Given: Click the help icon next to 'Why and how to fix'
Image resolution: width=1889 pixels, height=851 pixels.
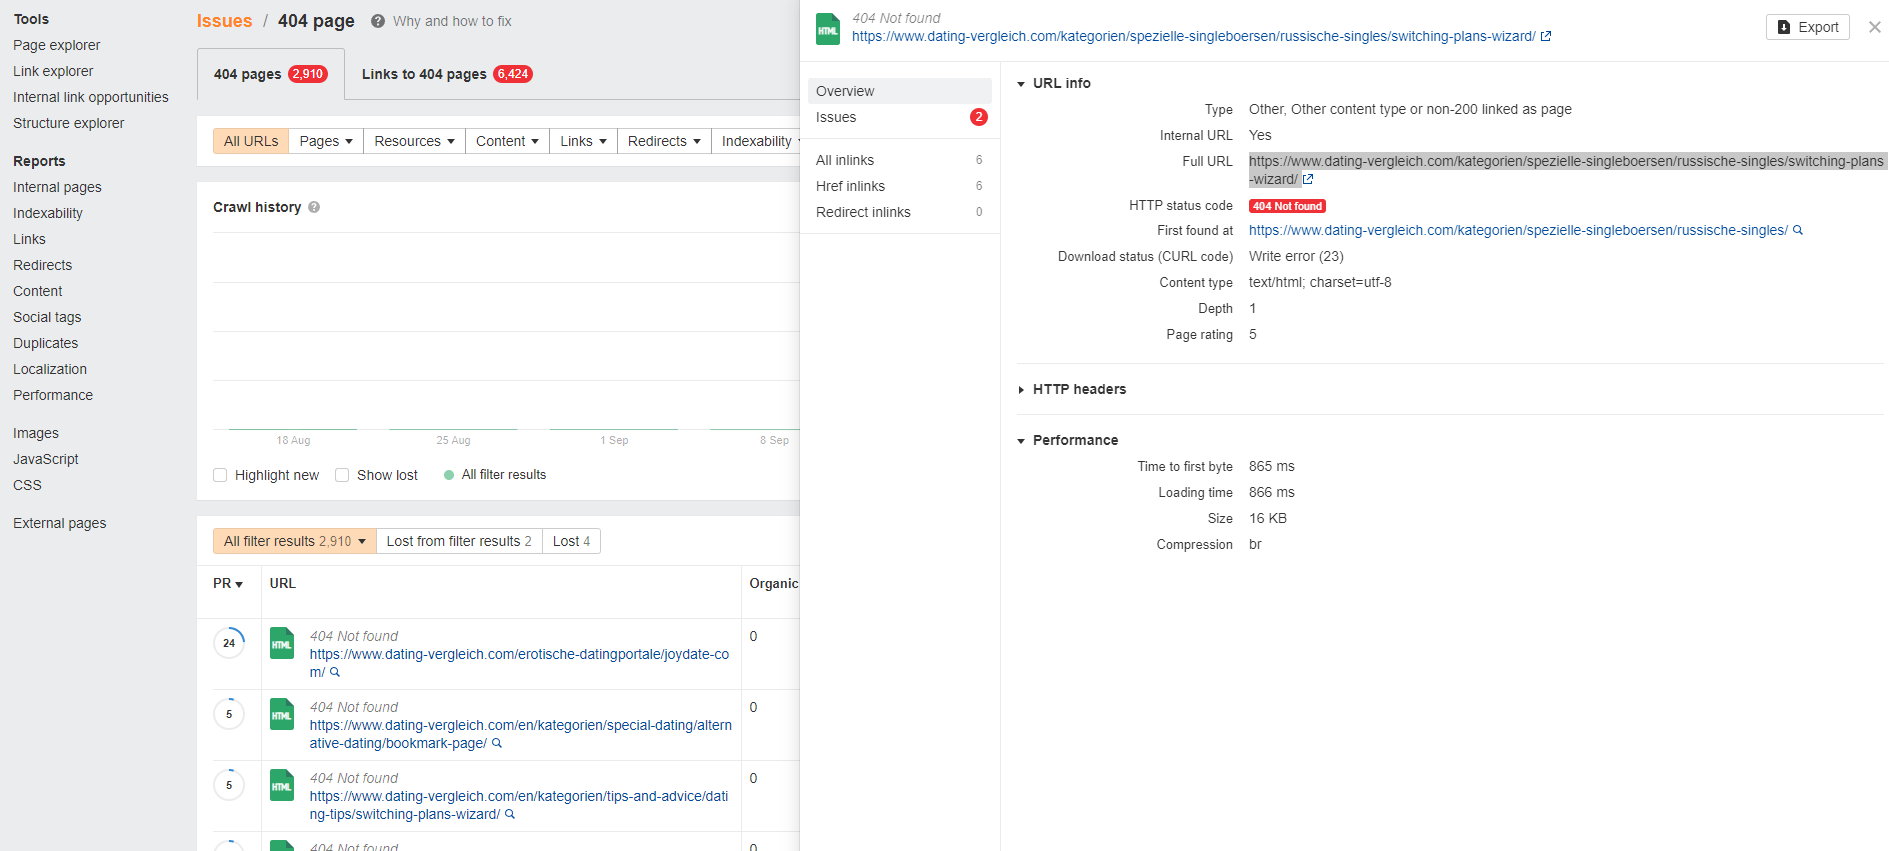Looking at the screenshot, I should coord(378,21).
